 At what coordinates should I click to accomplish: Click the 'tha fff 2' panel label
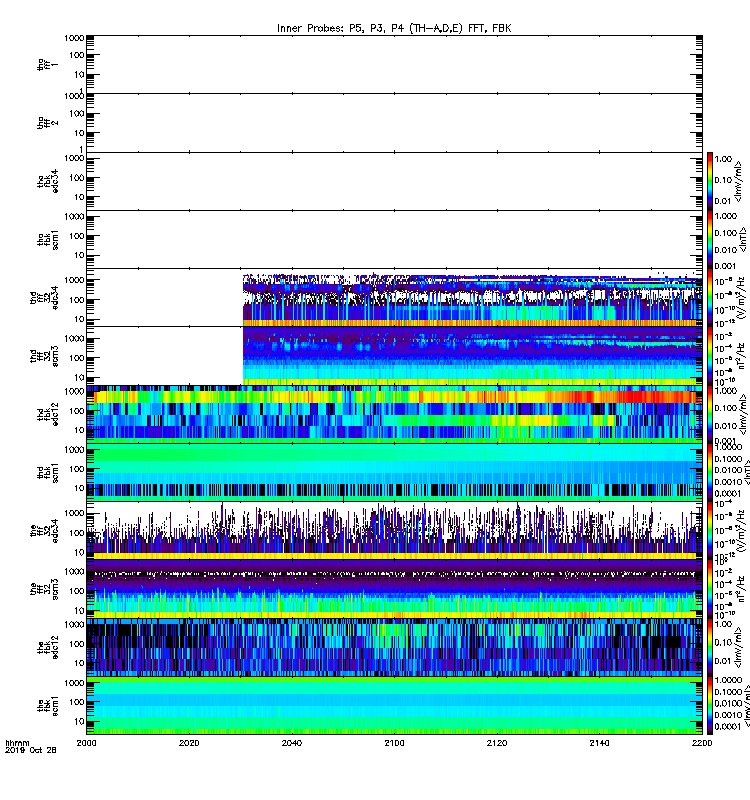coord(47,123)
